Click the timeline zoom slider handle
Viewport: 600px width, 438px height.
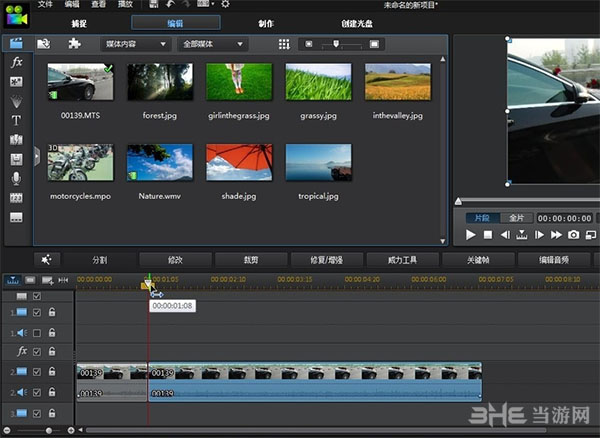point(49,430)
